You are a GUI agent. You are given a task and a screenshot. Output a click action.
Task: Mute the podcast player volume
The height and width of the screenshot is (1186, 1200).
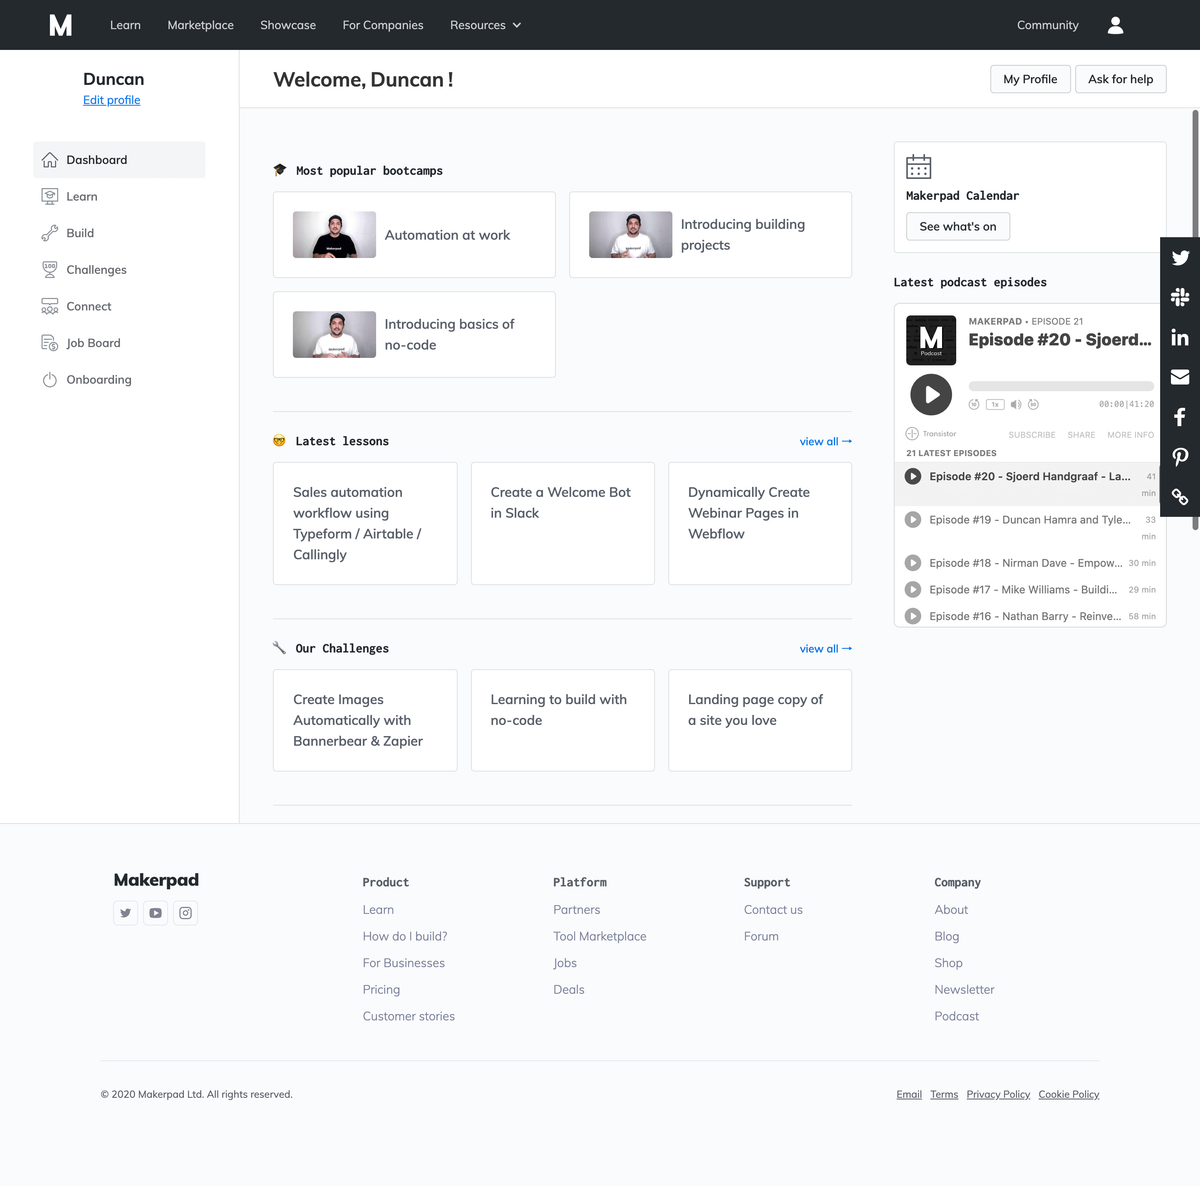[x=1015, y=404]
